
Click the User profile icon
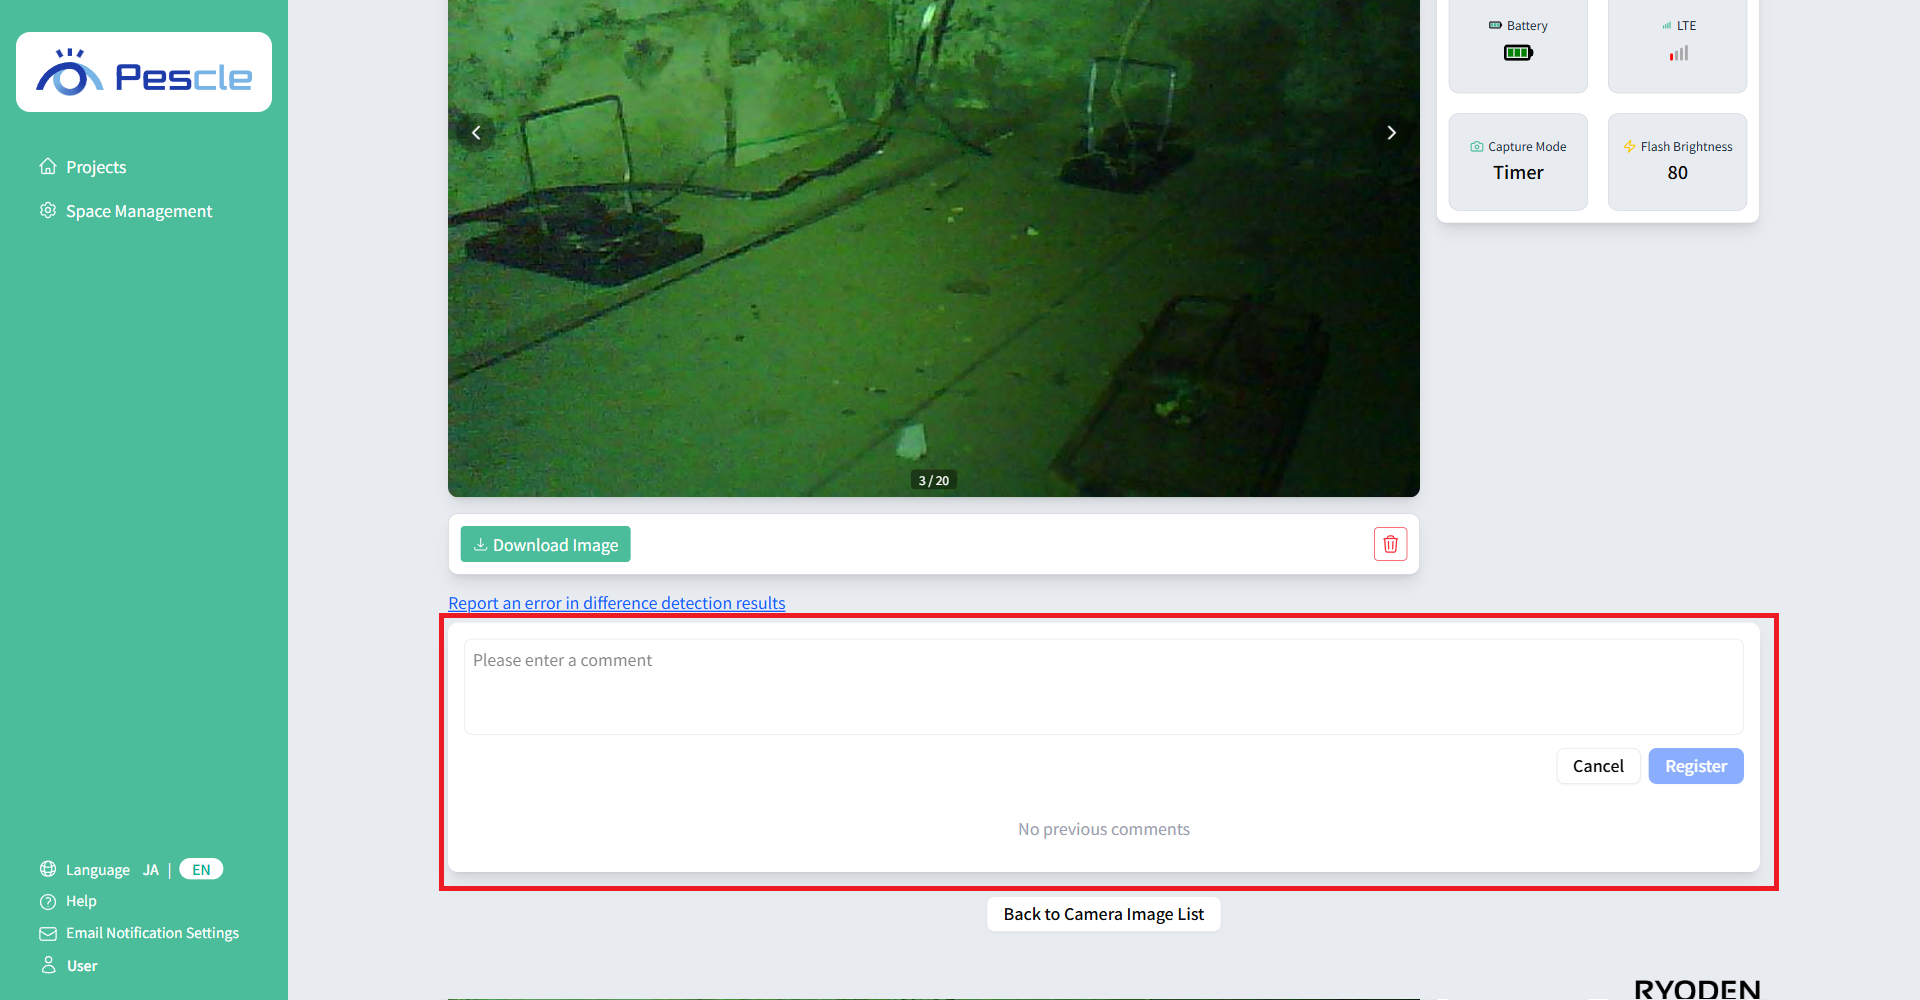(48, 965)
